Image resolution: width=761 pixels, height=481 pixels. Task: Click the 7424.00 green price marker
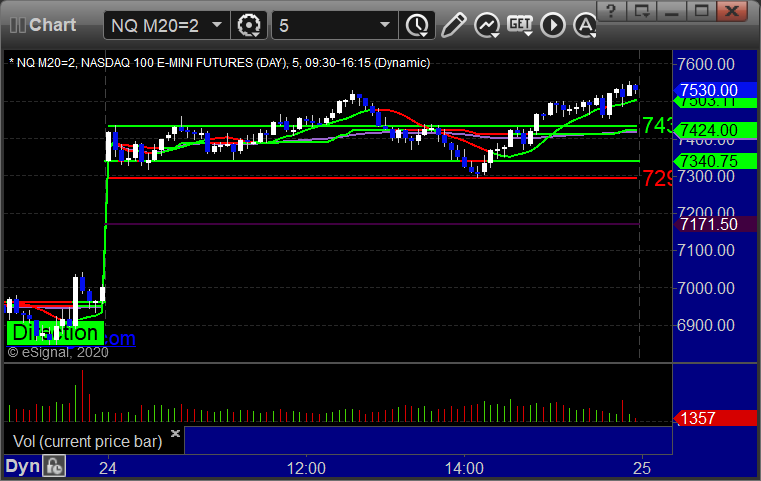coord(715,130)
